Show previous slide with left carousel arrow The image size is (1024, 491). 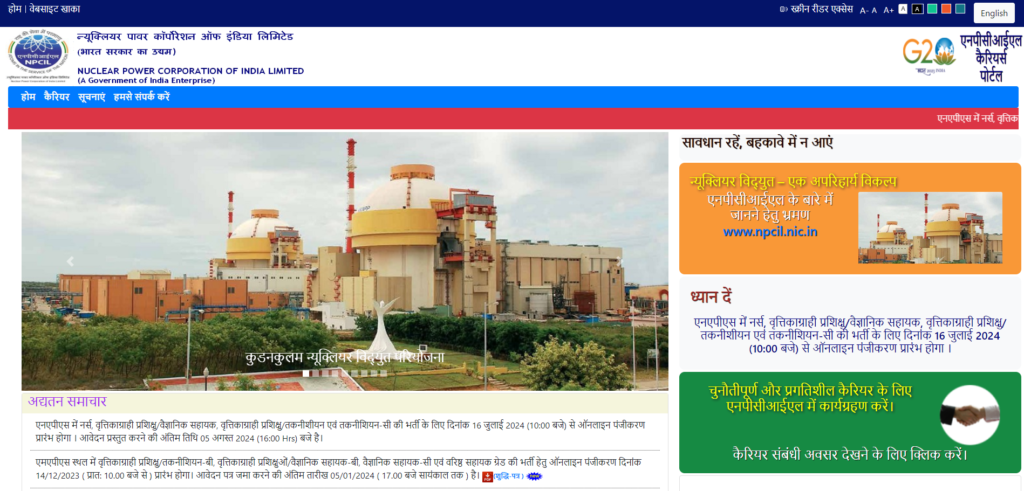click(x=70, y=262)
